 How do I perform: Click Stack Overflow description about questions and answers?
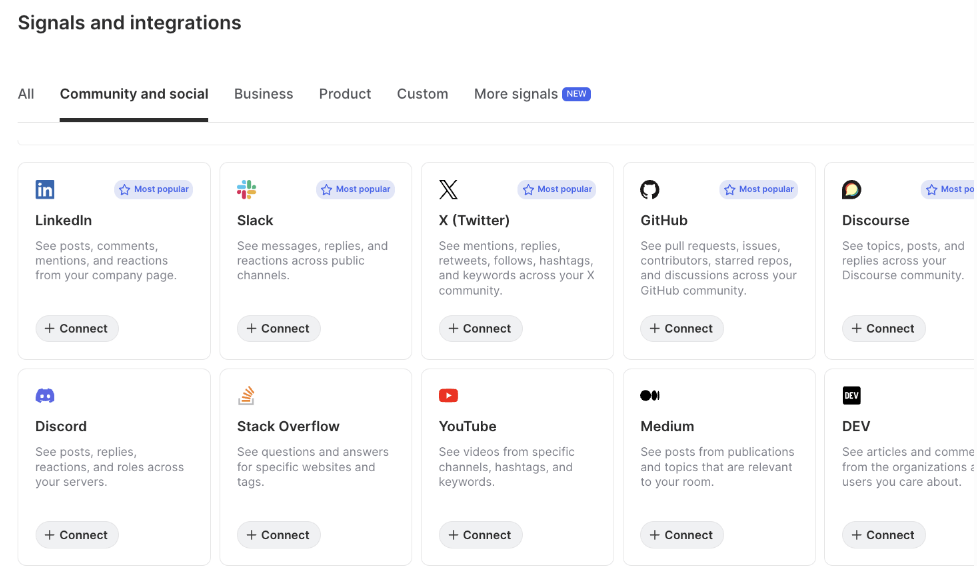click(x=313, y=467)
